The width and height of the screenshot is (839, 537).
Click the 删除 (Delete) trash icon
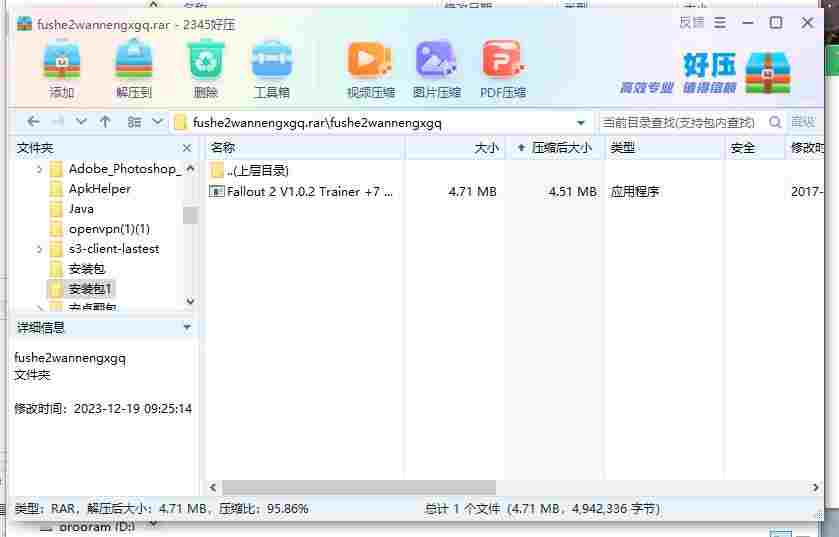click(x=205, y=69)
